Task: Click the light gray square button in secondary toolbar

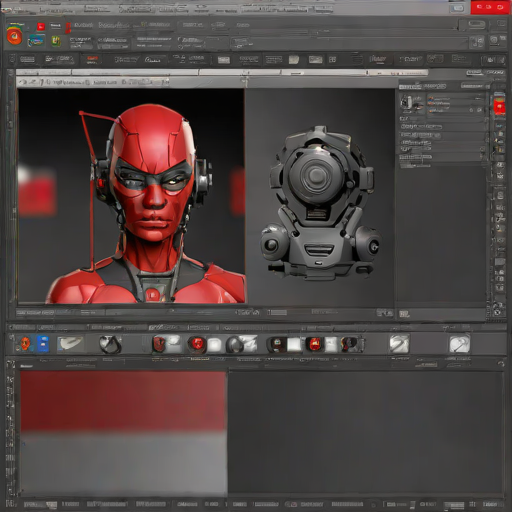Action: 294,60
